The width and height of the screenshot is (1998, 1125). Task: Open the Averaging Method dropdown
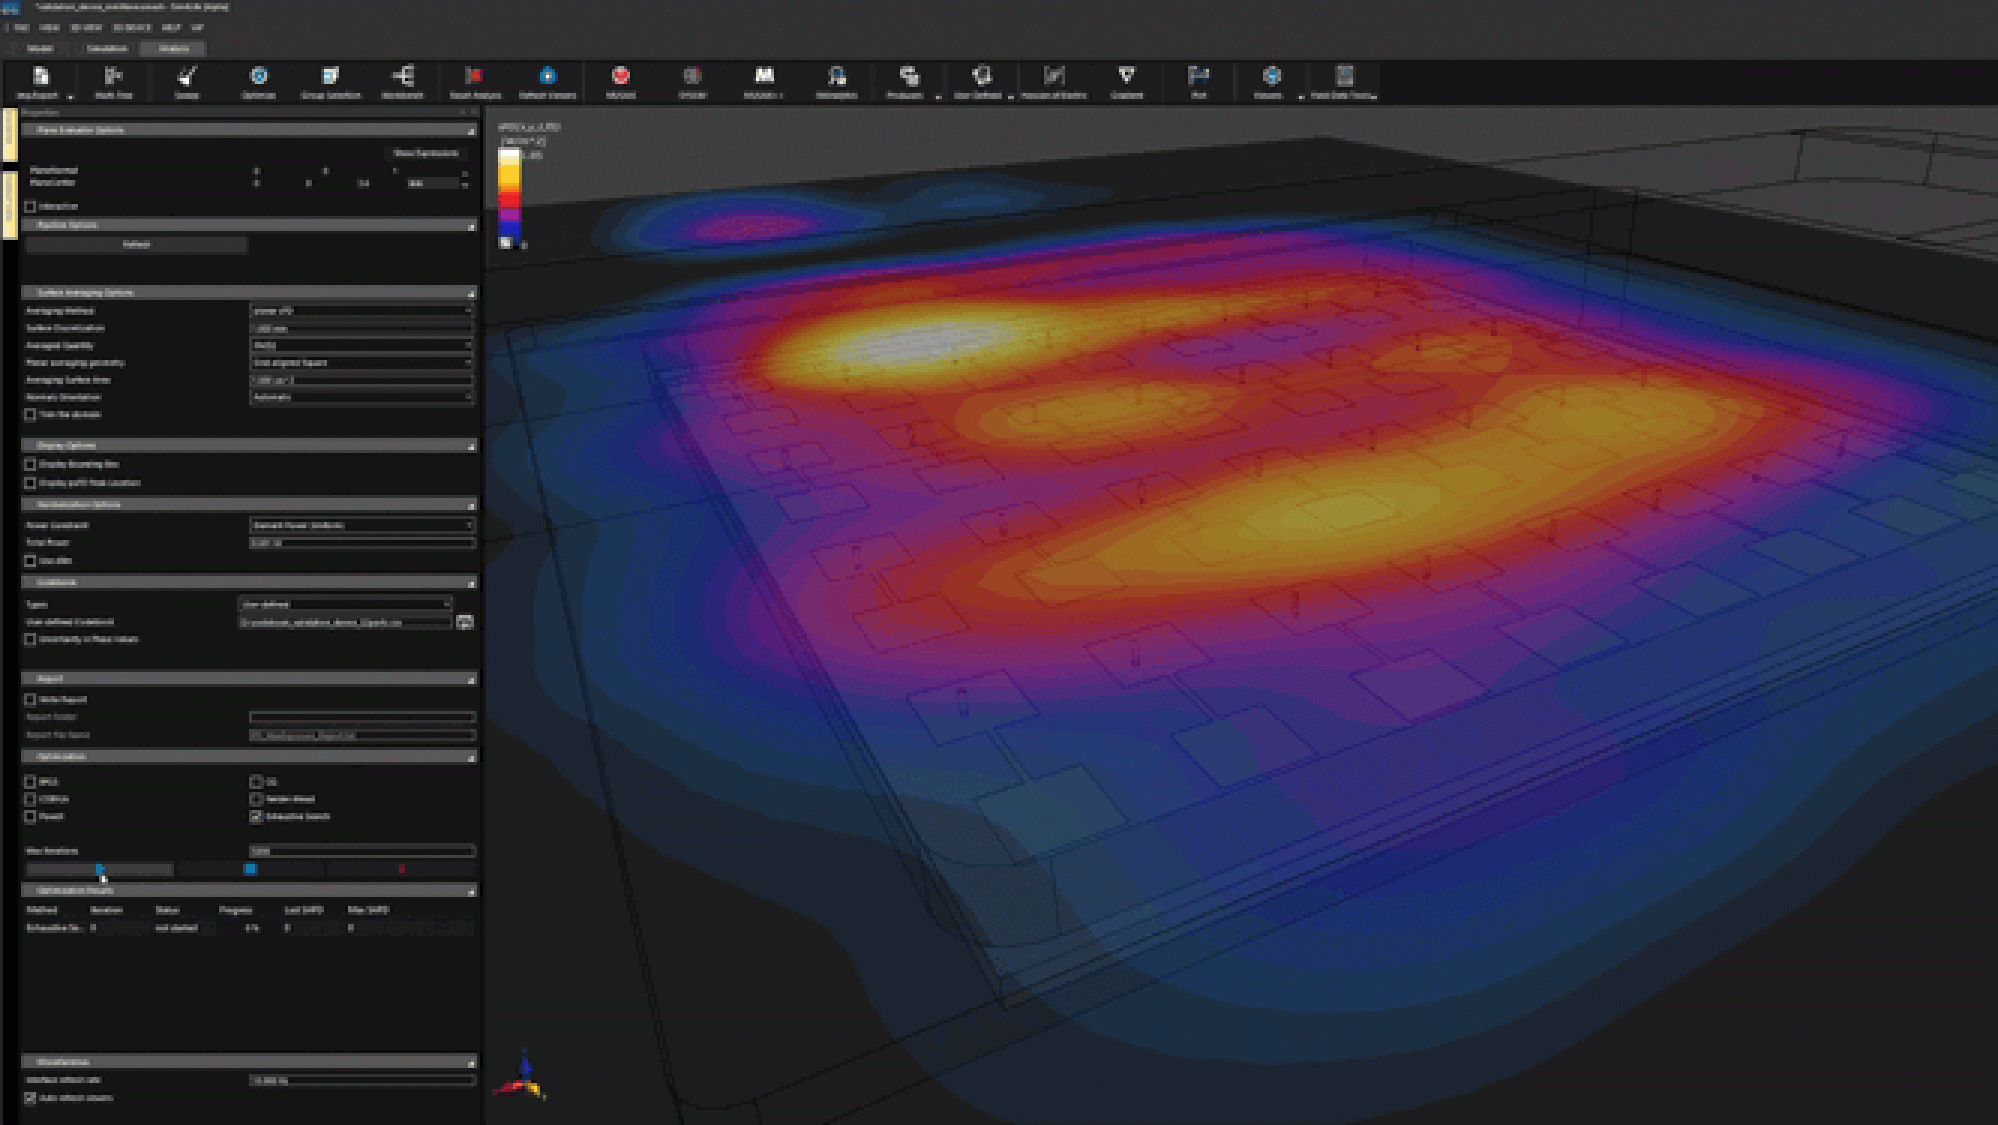(x=362, y=311)
